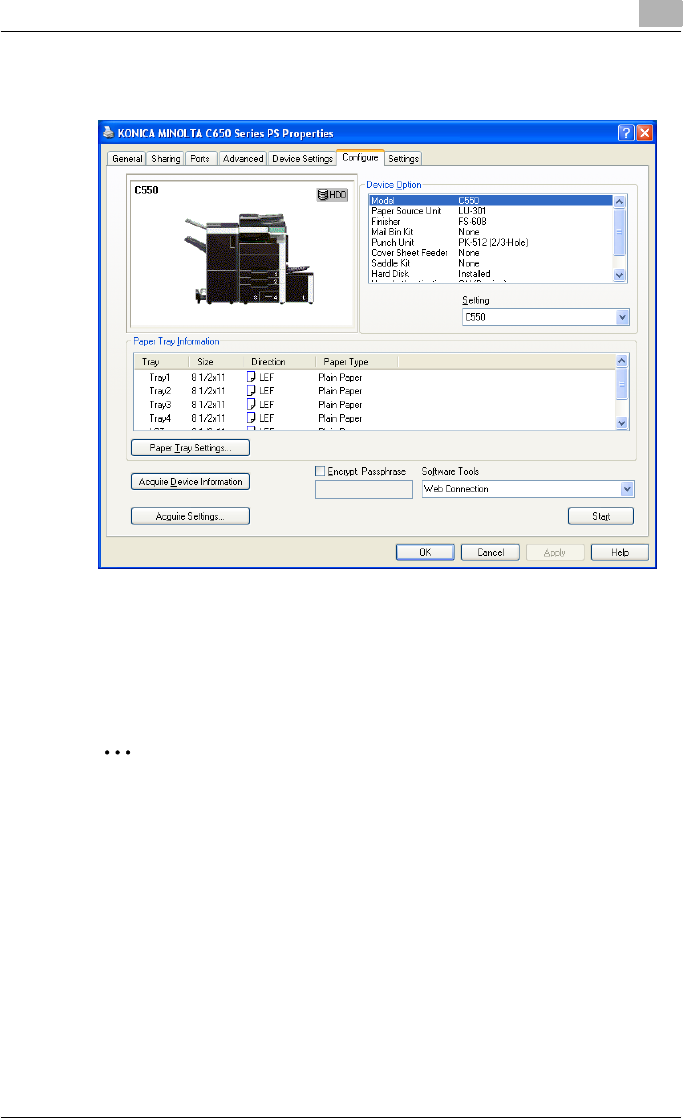
Task: Select the Configure tab
Action: (360, 158)
